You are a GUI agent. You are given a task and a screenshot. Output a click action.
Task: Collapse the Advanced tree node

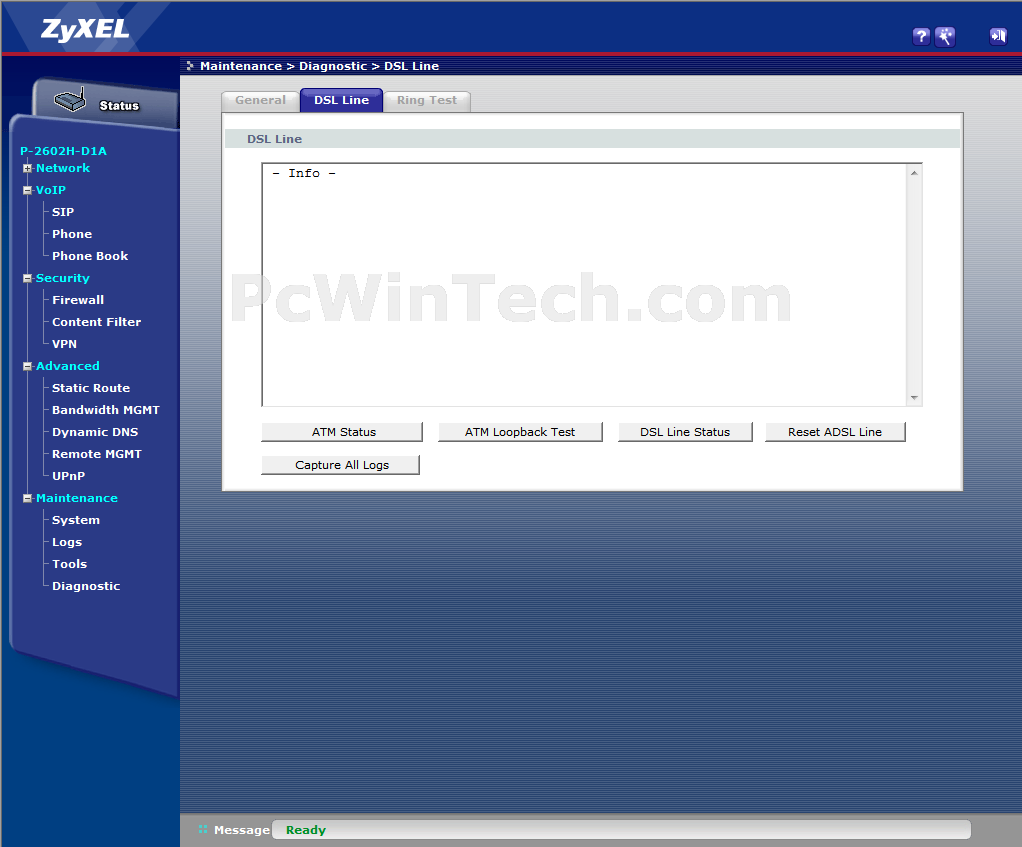coord(27,366)
